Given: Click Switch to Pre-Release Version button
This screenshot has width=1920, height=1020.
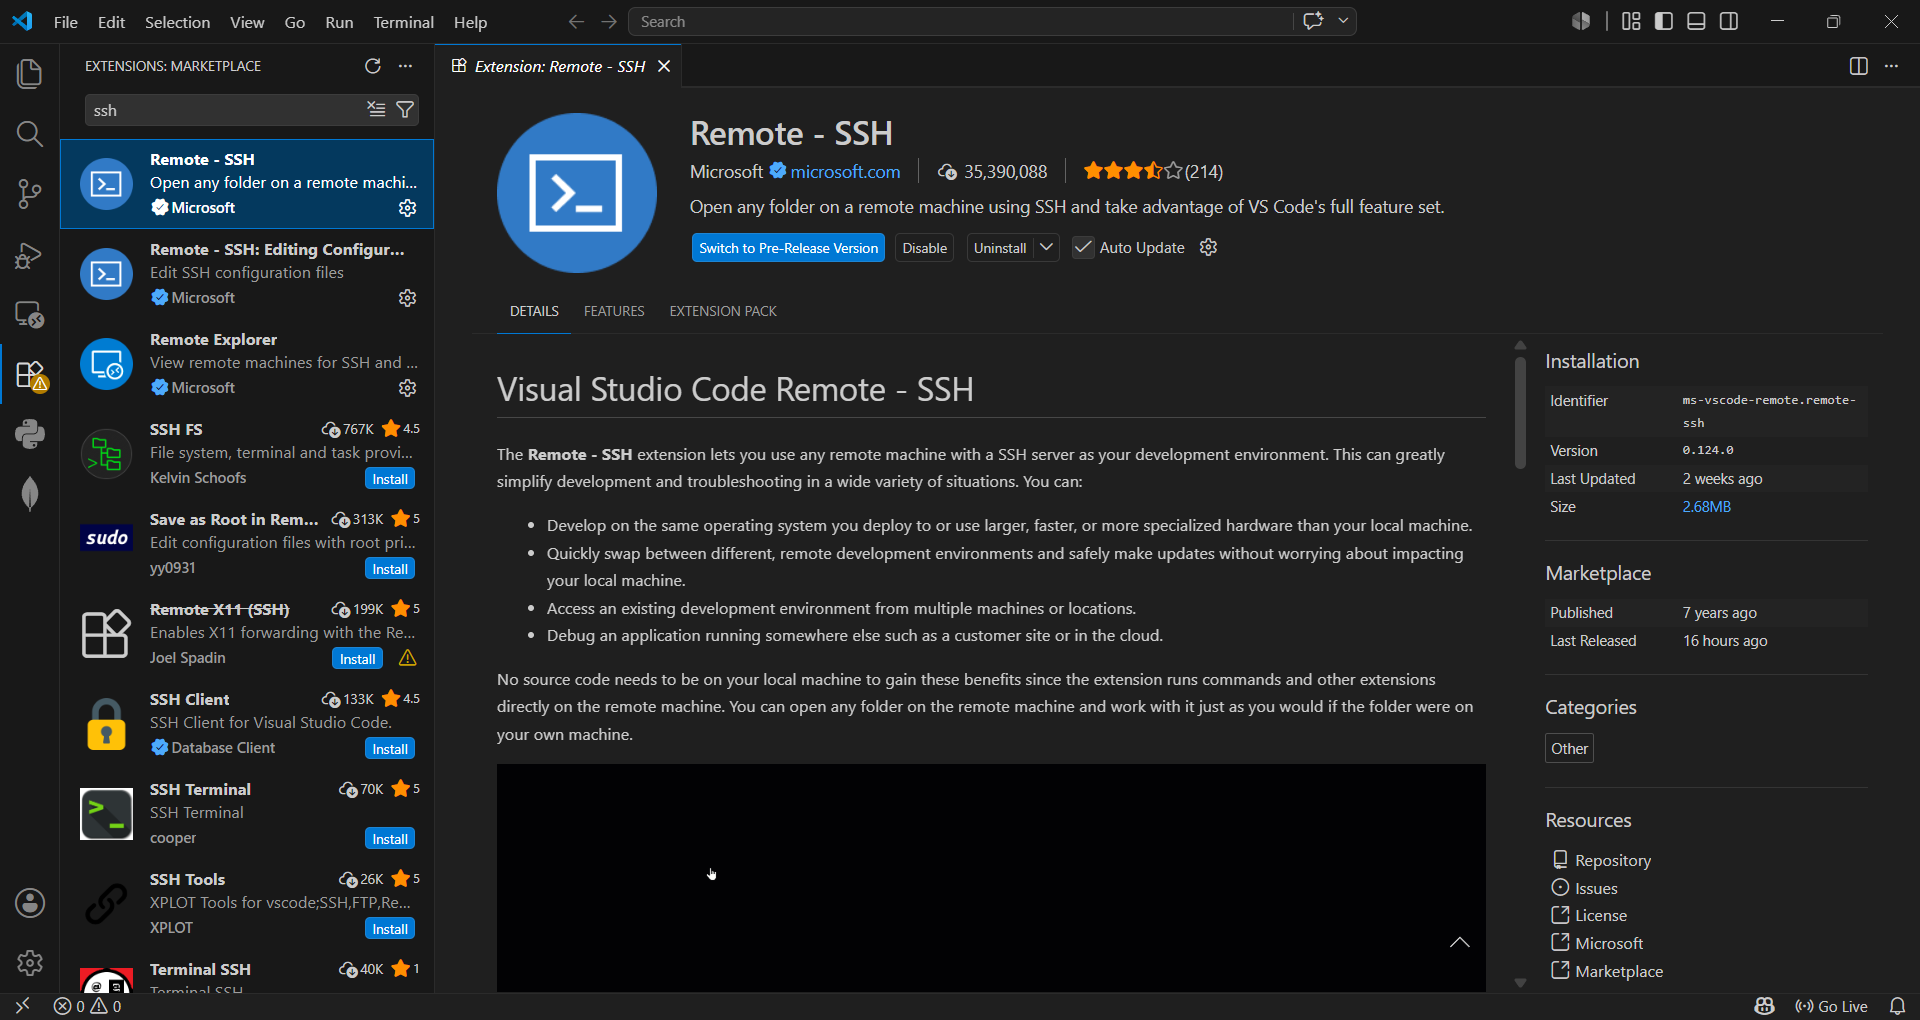Looking at the screenshot, I should tap(788, 248).
